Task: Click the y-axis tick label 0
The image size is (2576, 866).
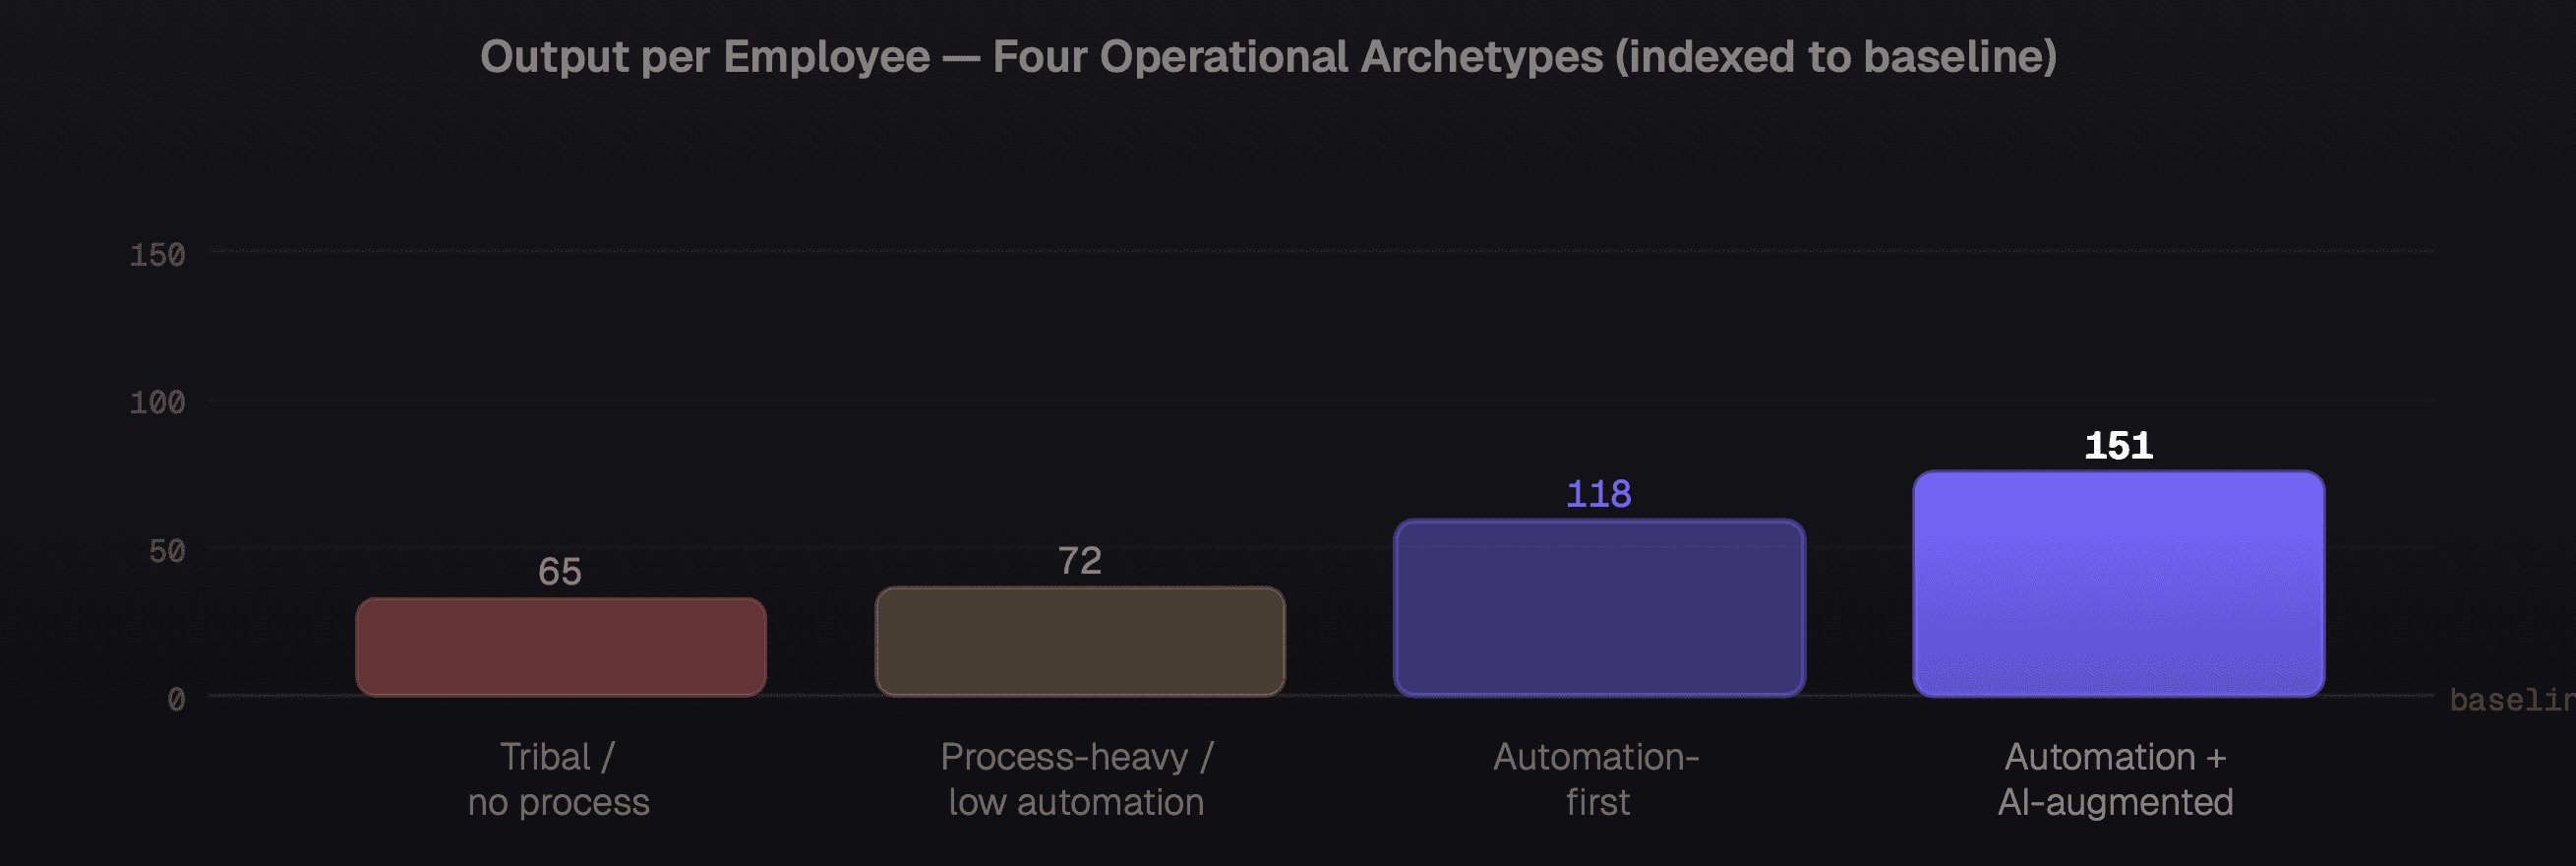Action: pos(176,699)
